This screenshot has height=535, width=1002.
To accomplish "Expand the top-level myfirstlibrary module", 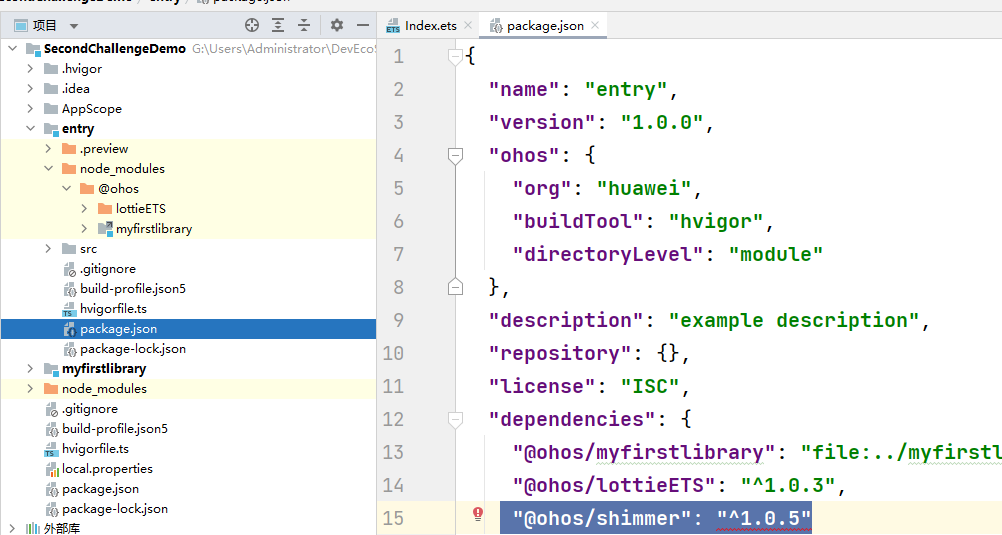I will tap(30, 369).
